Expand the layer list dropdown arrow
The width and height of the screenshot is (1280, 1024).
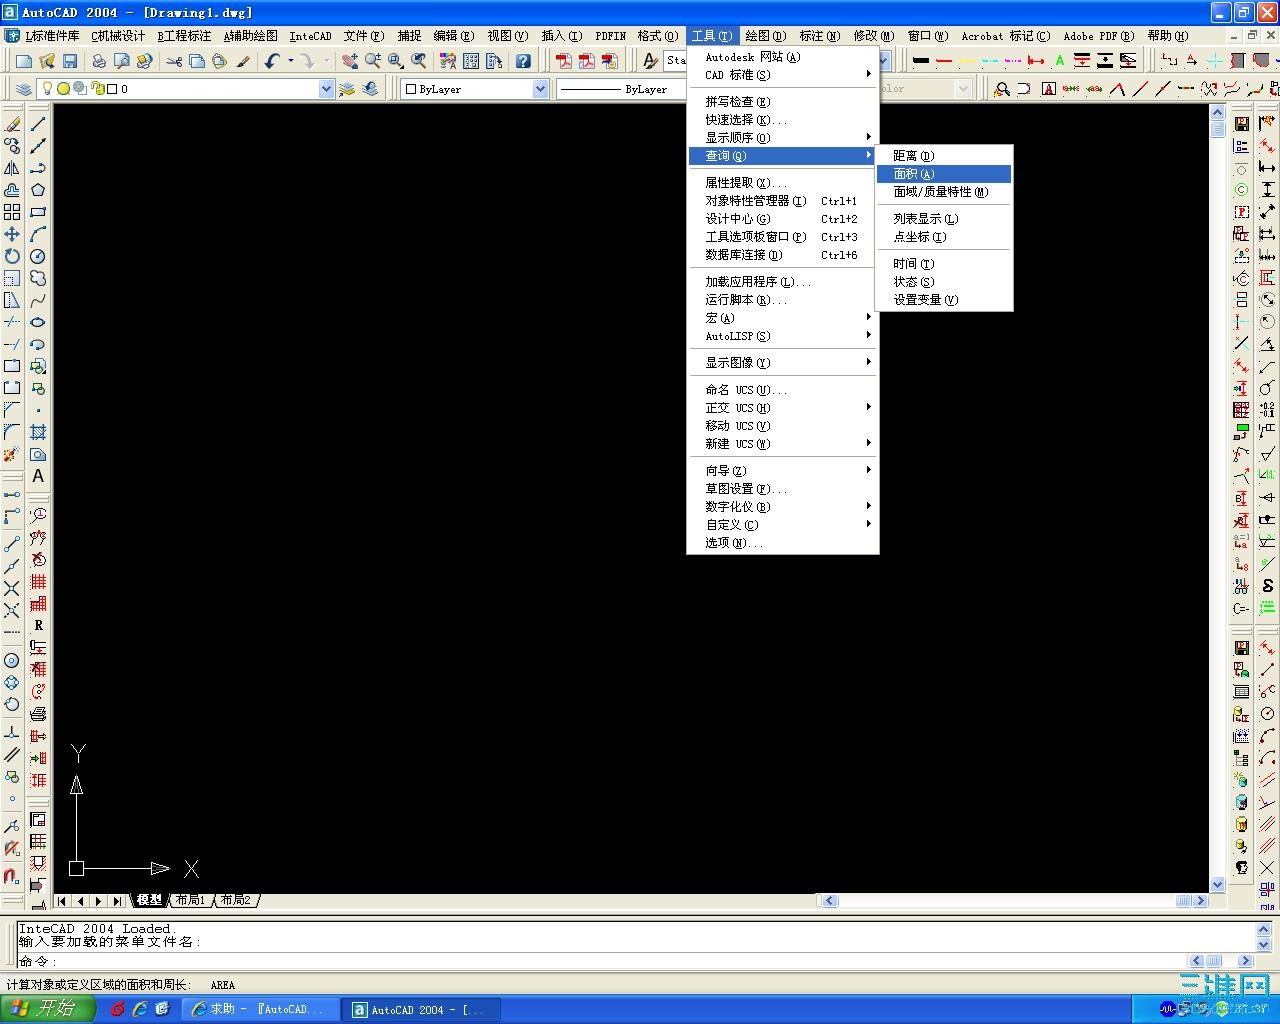[x=326, y=89]
